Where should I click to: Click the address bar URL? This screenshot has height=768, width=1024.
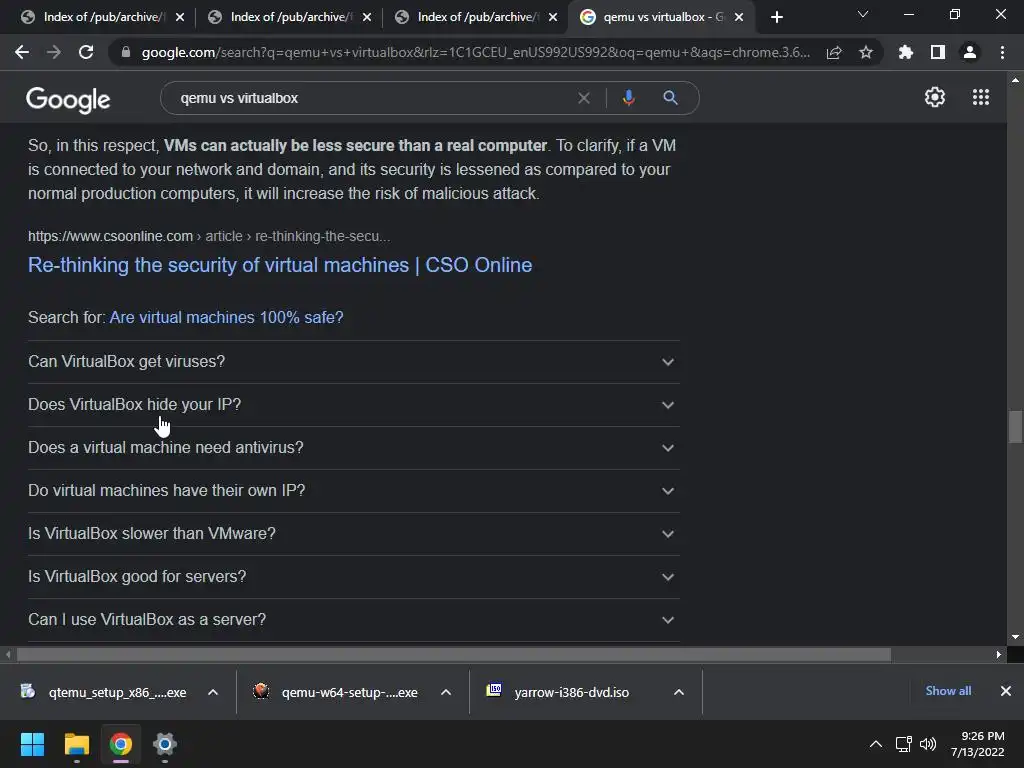click(x=475, y=52)
